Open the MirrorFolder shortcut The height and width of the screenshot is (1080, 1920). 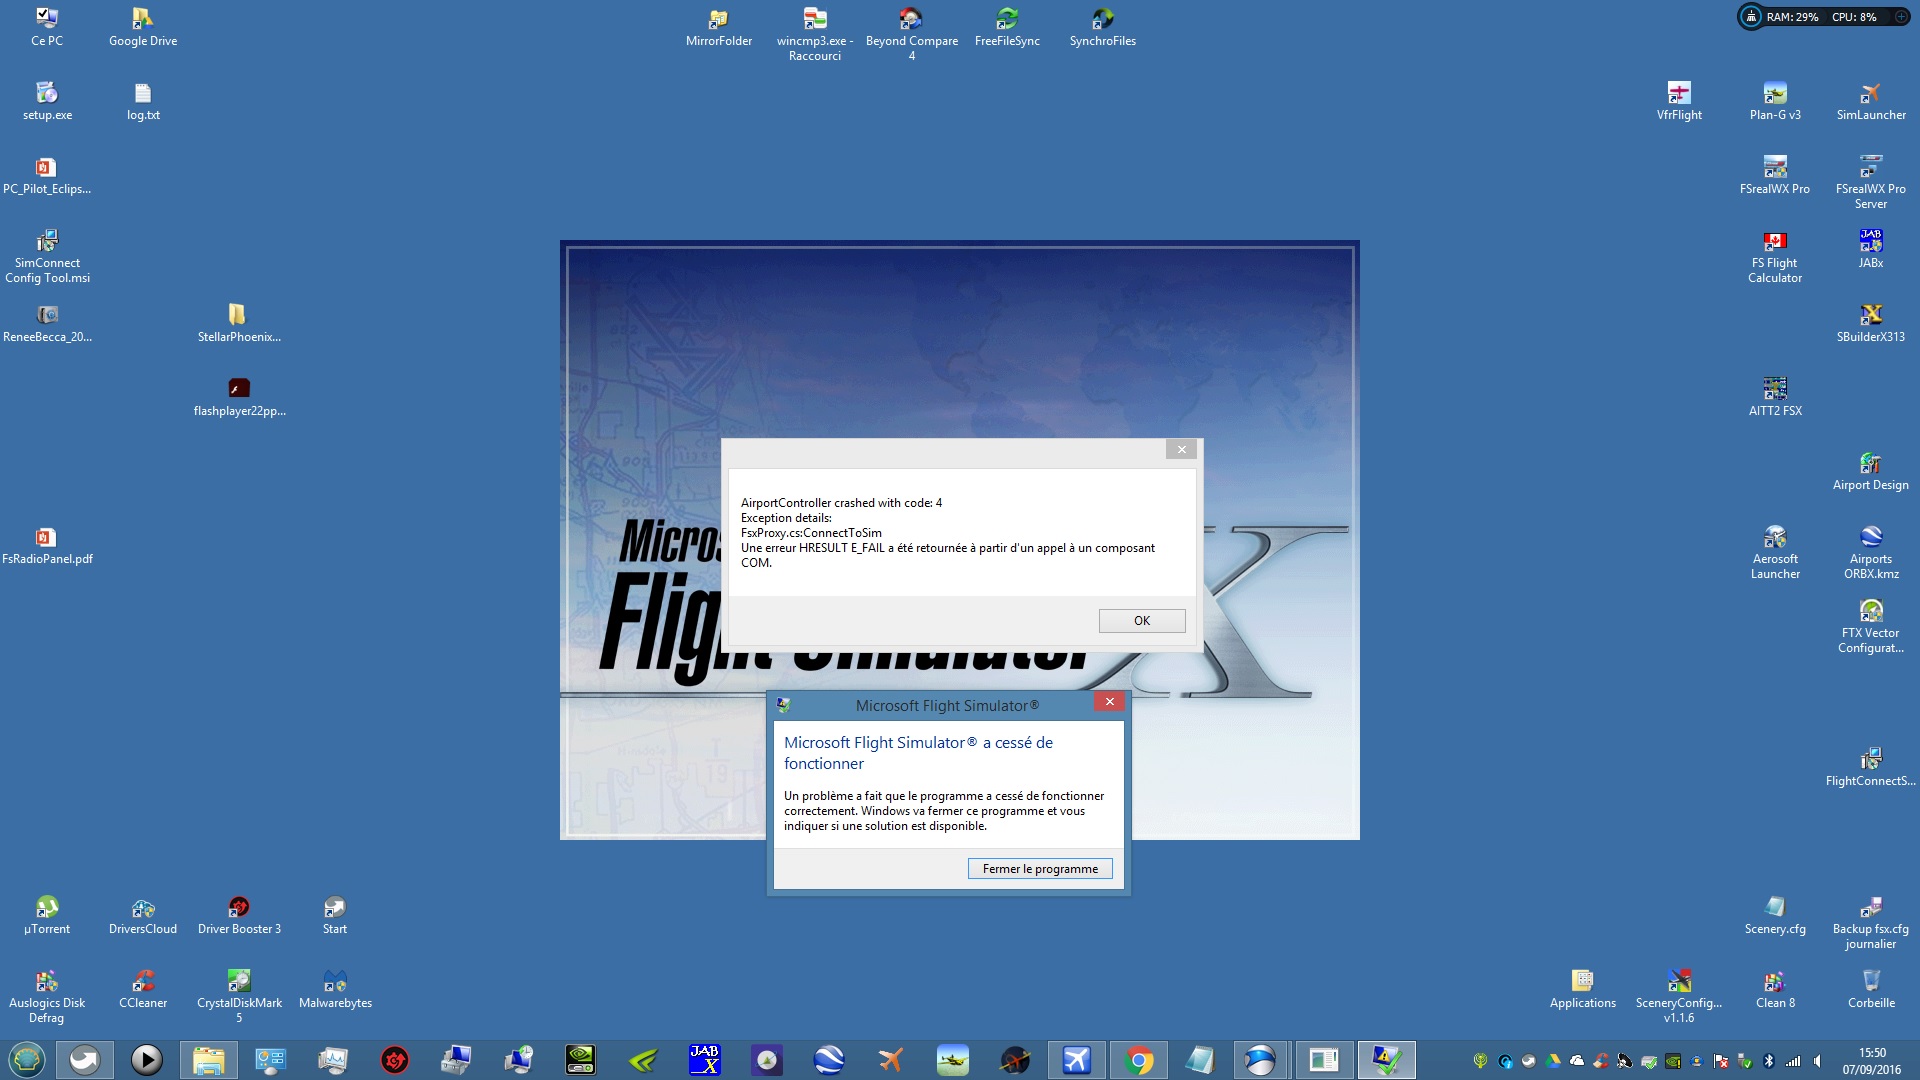(x=718, y=27)
